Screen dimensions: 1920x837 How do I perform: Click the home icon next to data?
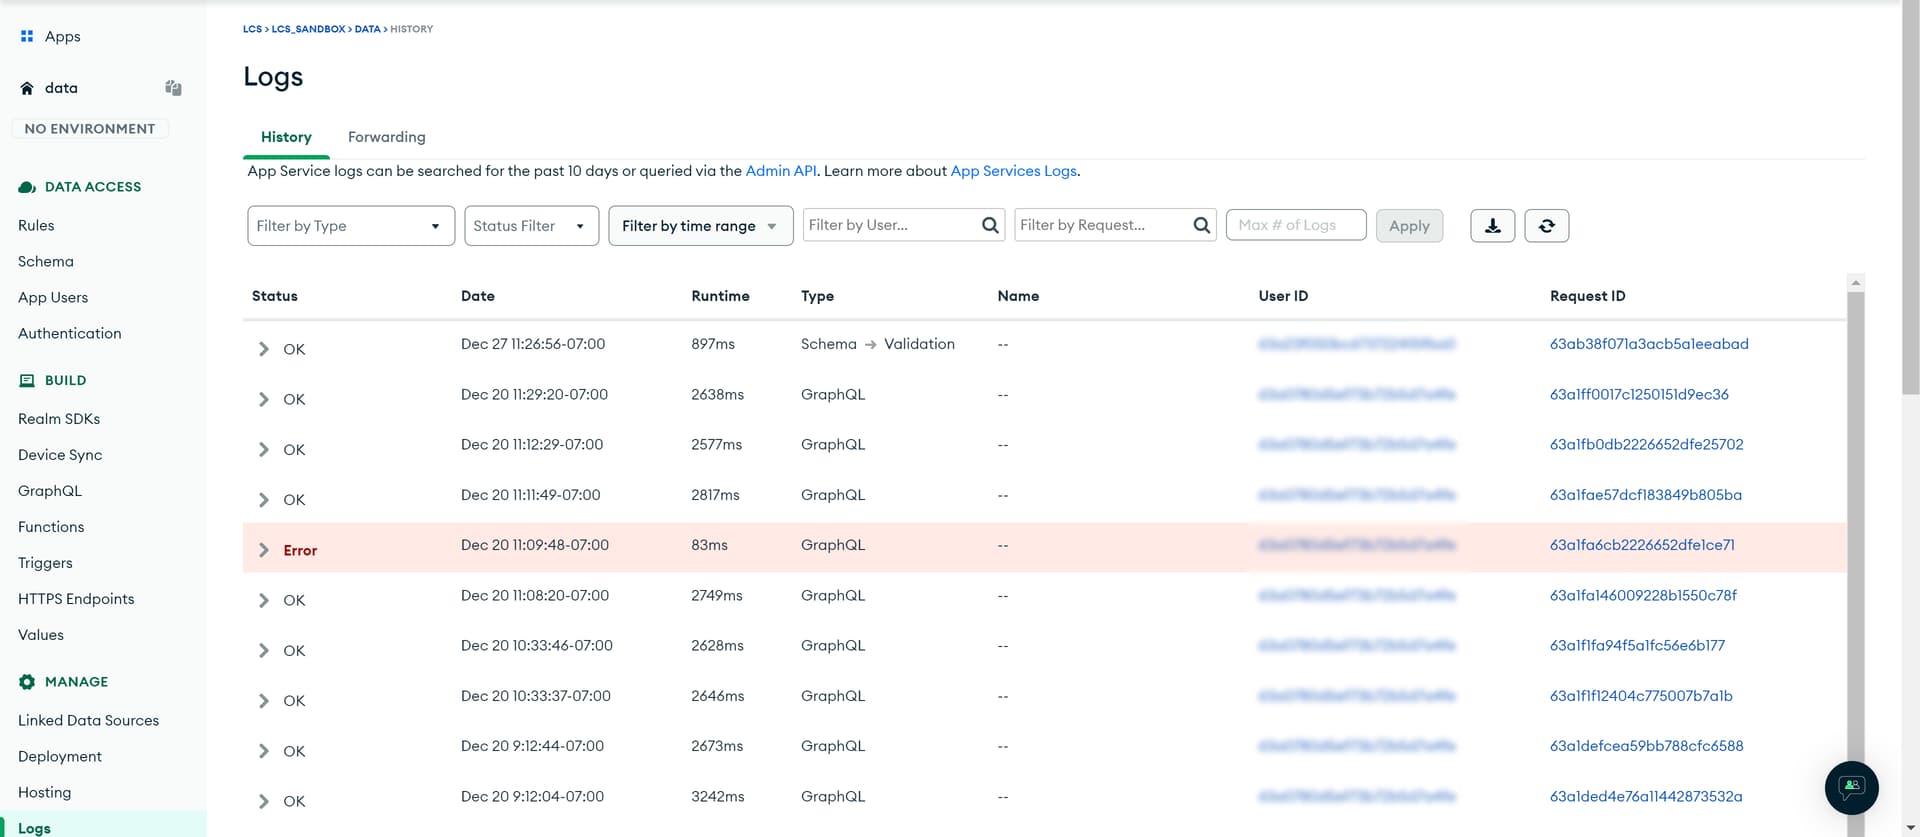(x=27, y=88)
